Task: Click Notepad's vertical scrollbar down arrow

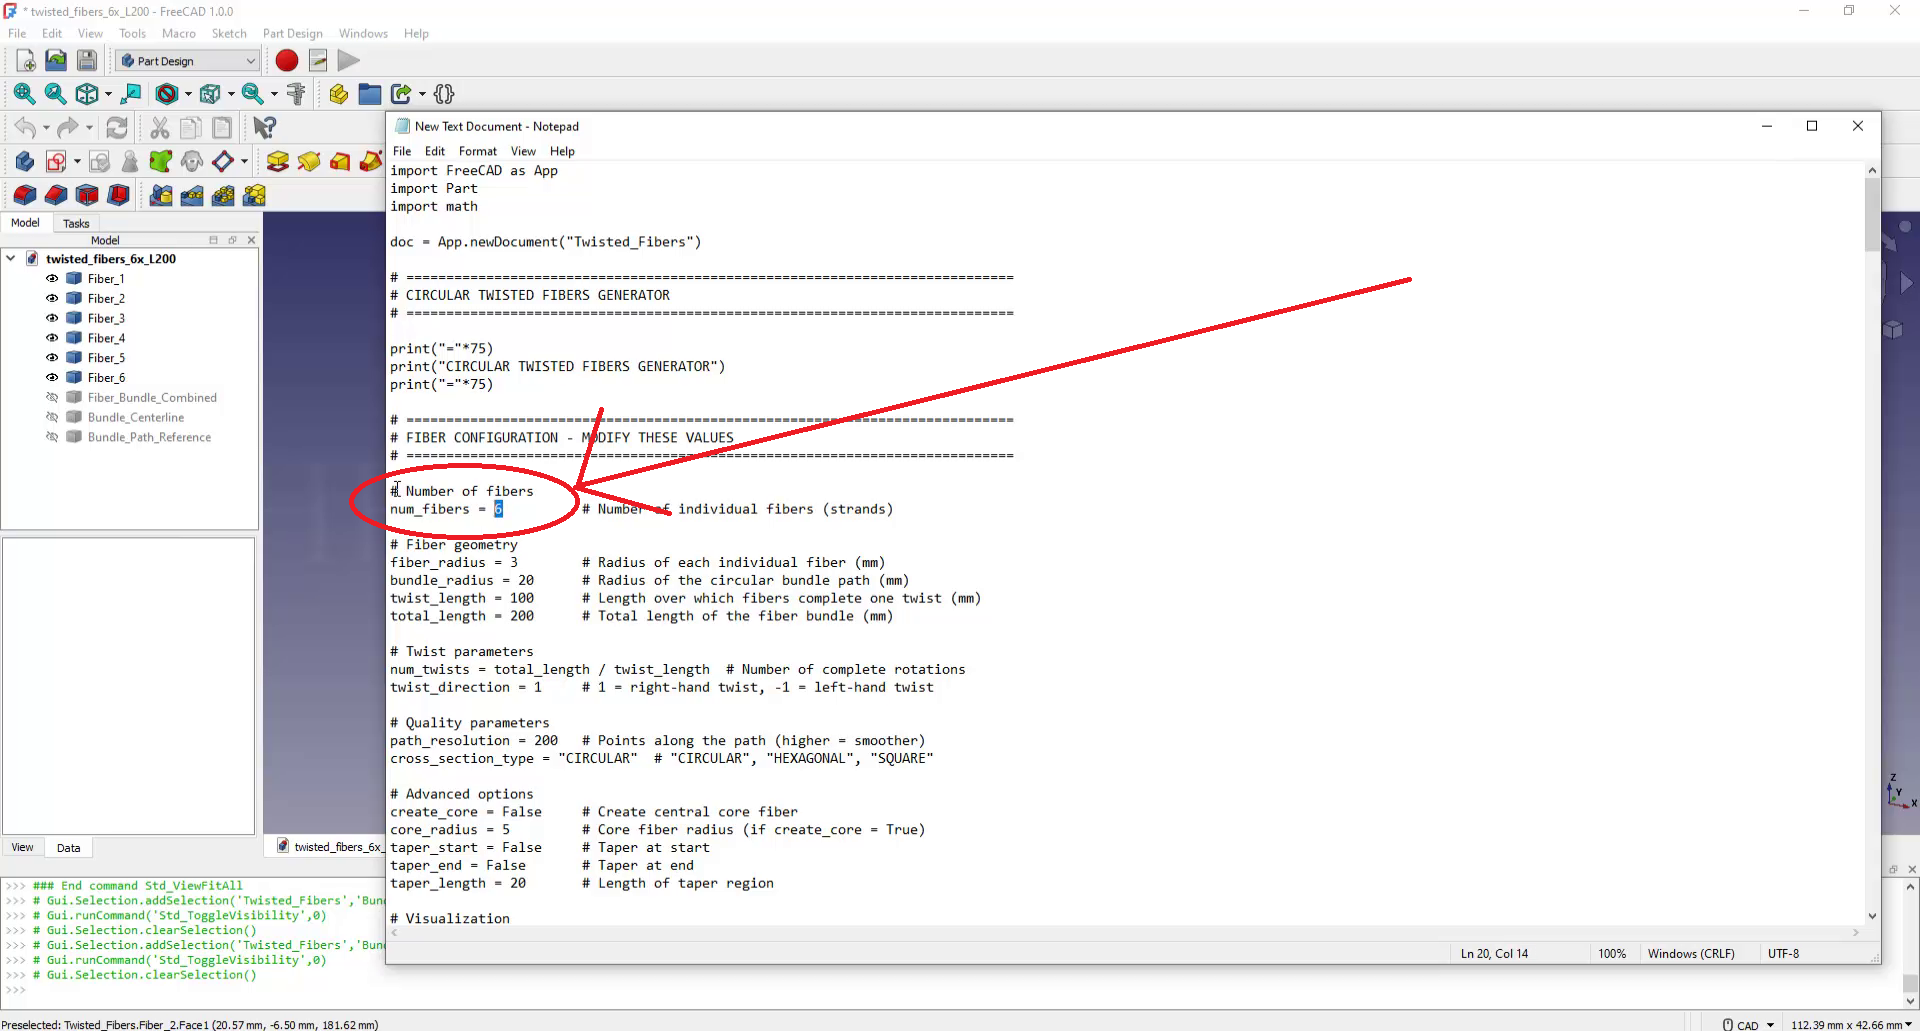Action: 1872,916
